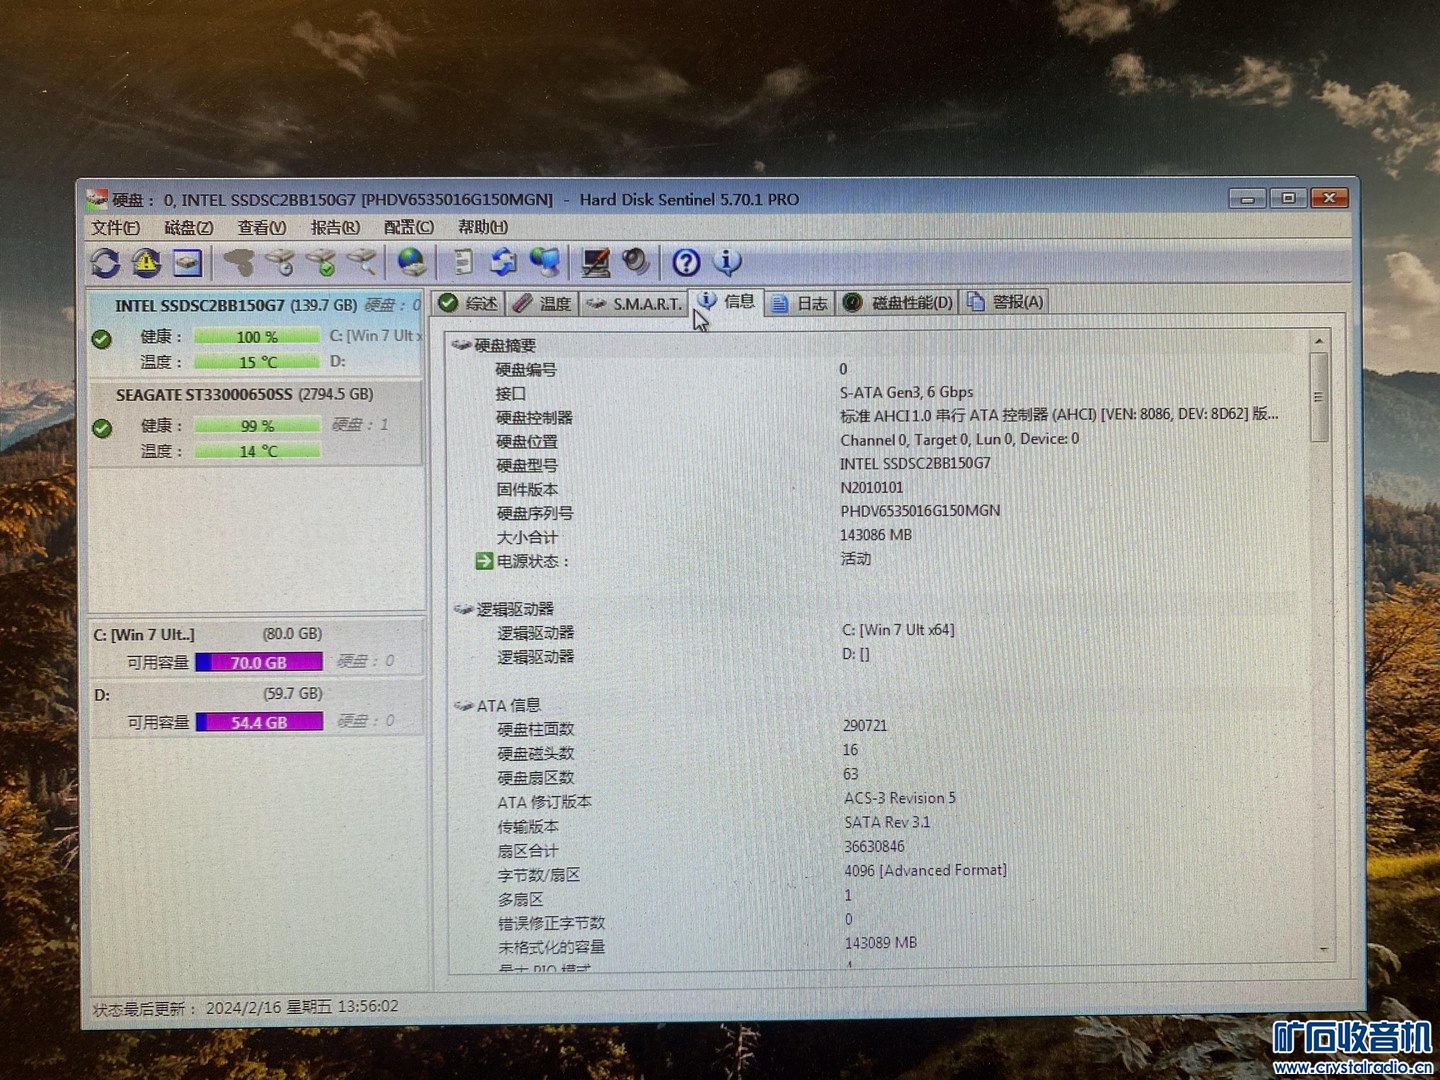The height and width of the screenshot is (1080, 1440).
Task: Click the question mark help icon
Action: [x=686, y=263]
